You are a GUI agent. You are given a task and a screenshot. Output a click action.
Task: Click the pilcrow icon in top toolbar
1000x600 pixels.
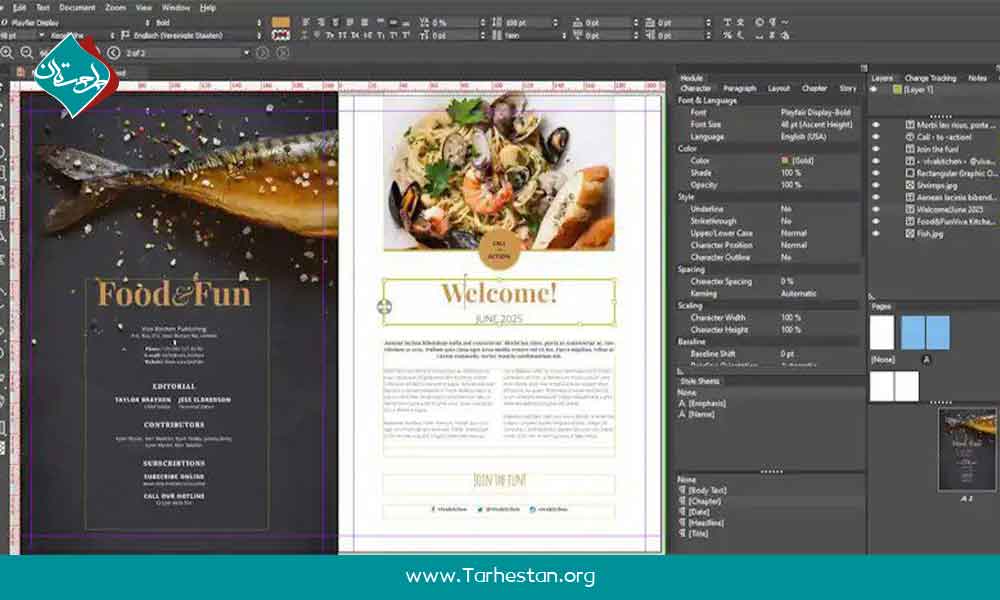click(x=772, y=22)
